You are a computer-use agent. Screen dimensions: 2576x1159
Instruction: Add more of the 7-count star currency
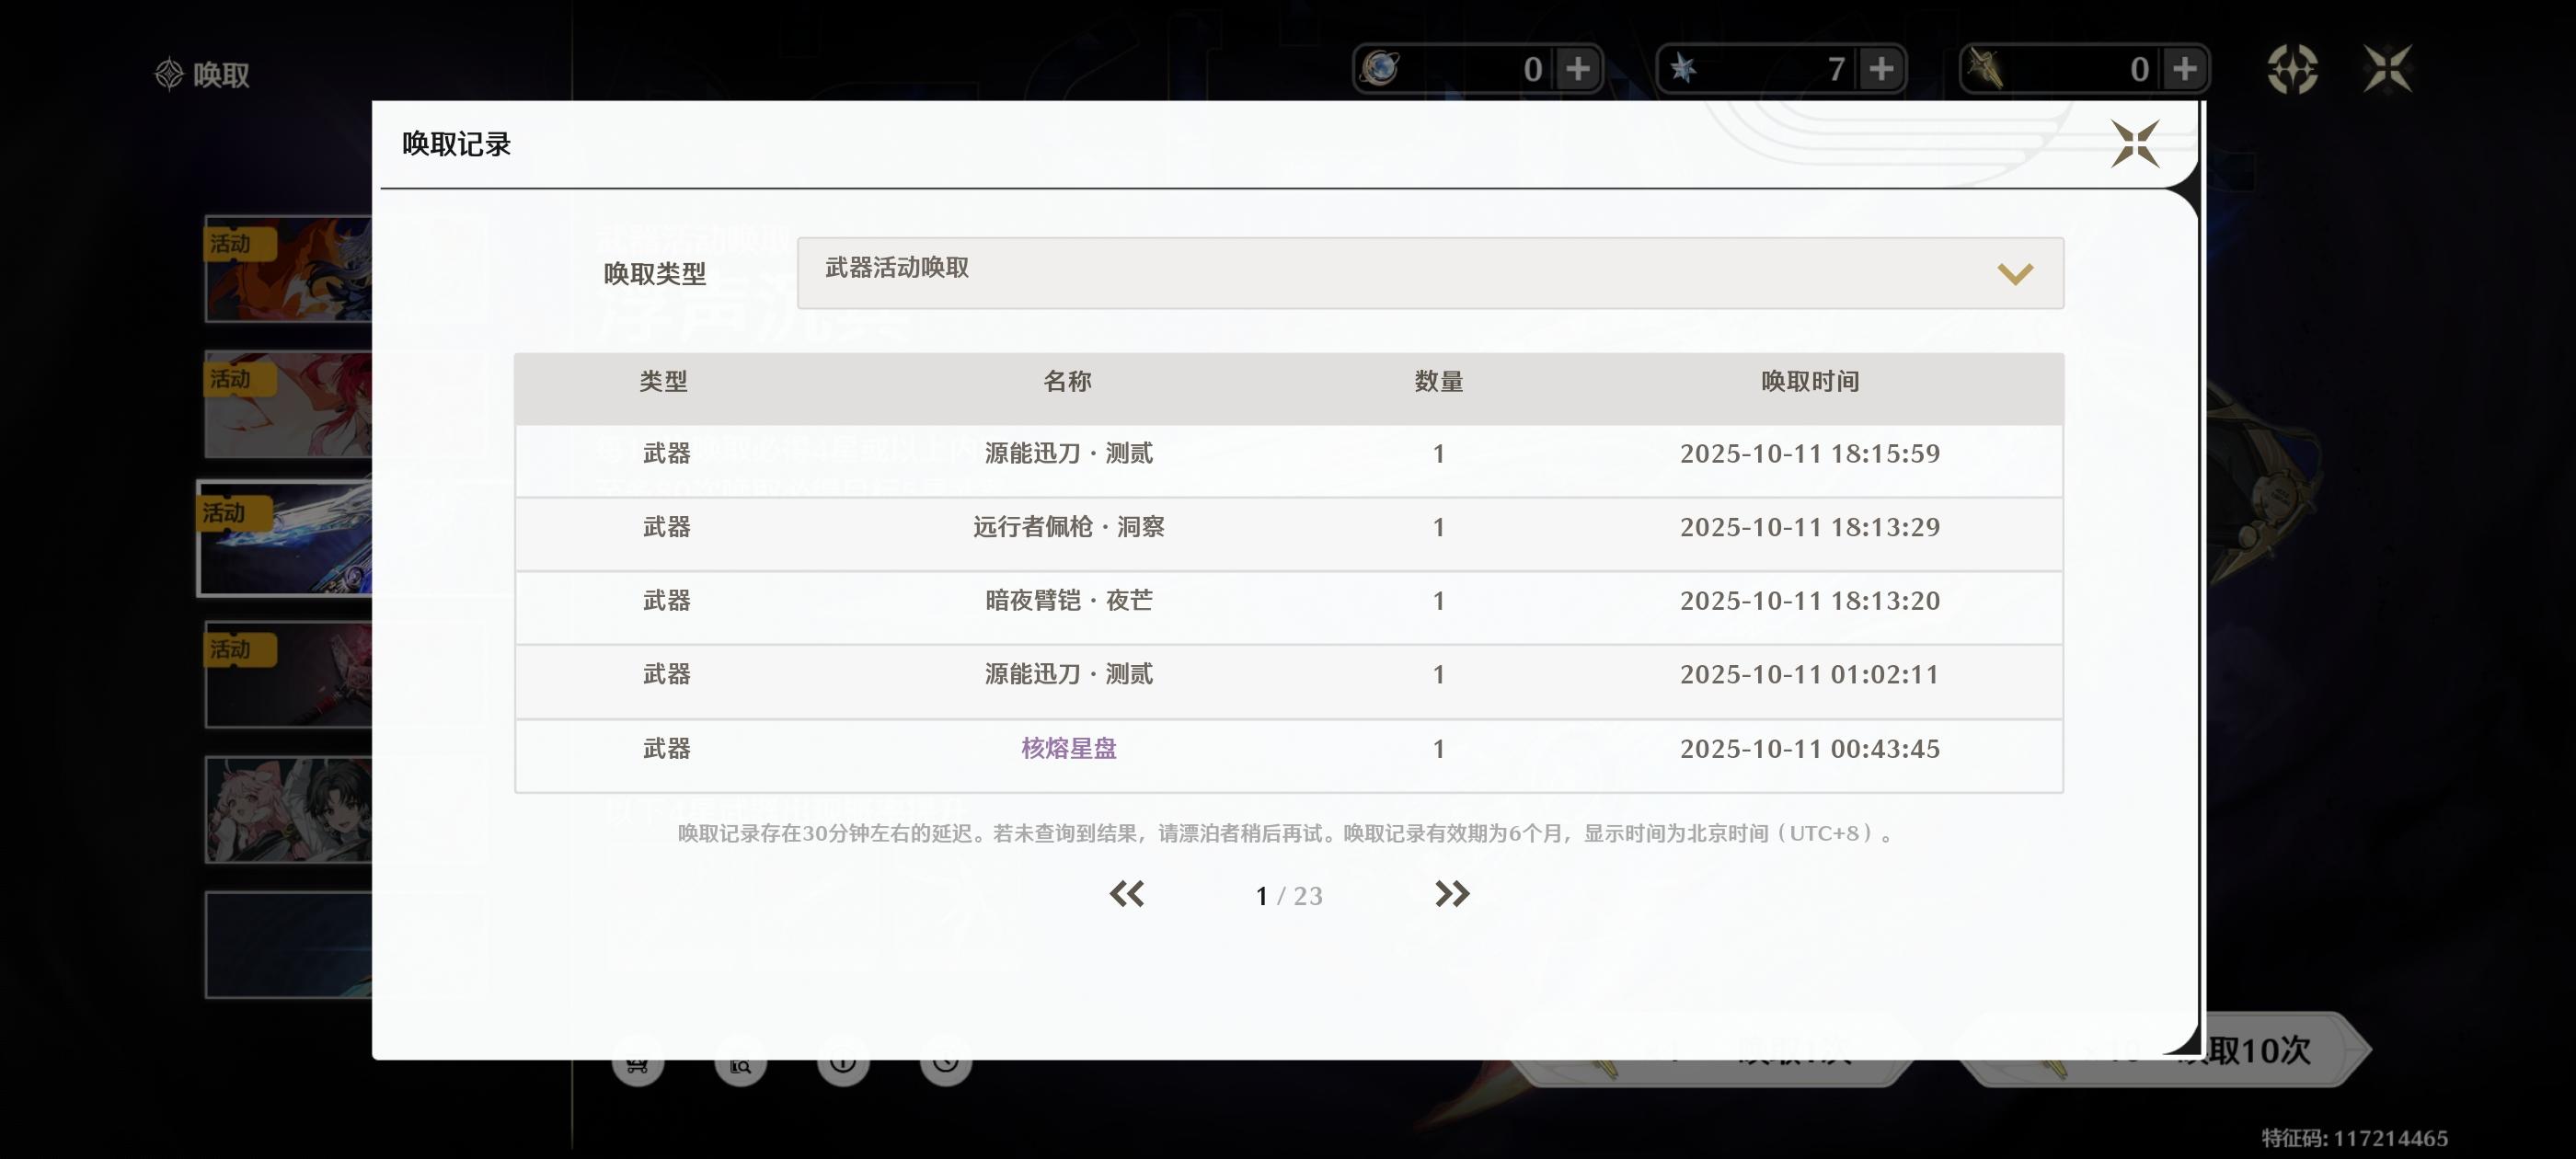pos(1880,69)
